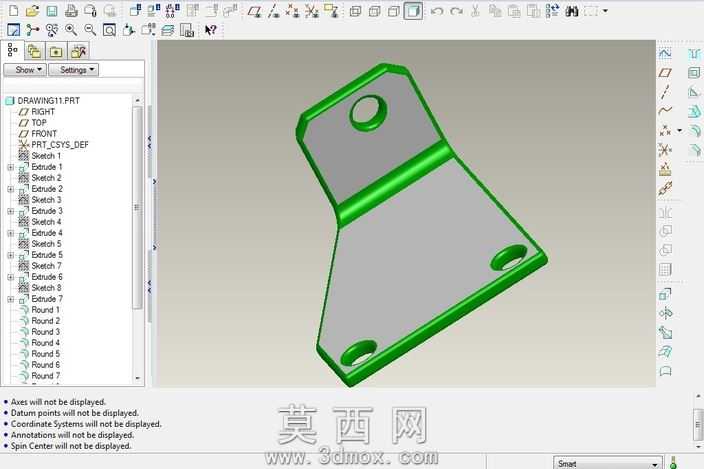Expand the Extrude 3 feature node
The height and width of the screenshot is (469, 704).
pos(11,211)
